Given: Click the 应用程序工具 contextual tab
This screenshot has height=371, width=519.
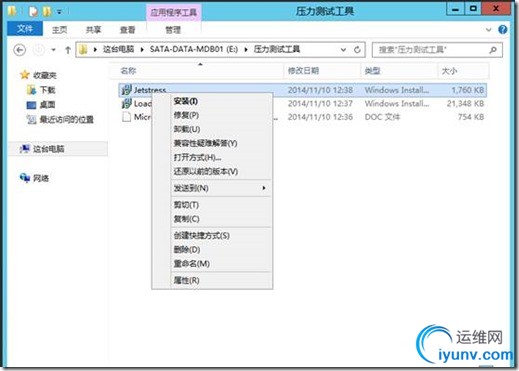Looking at the screenshot, I should click(173, 13).
